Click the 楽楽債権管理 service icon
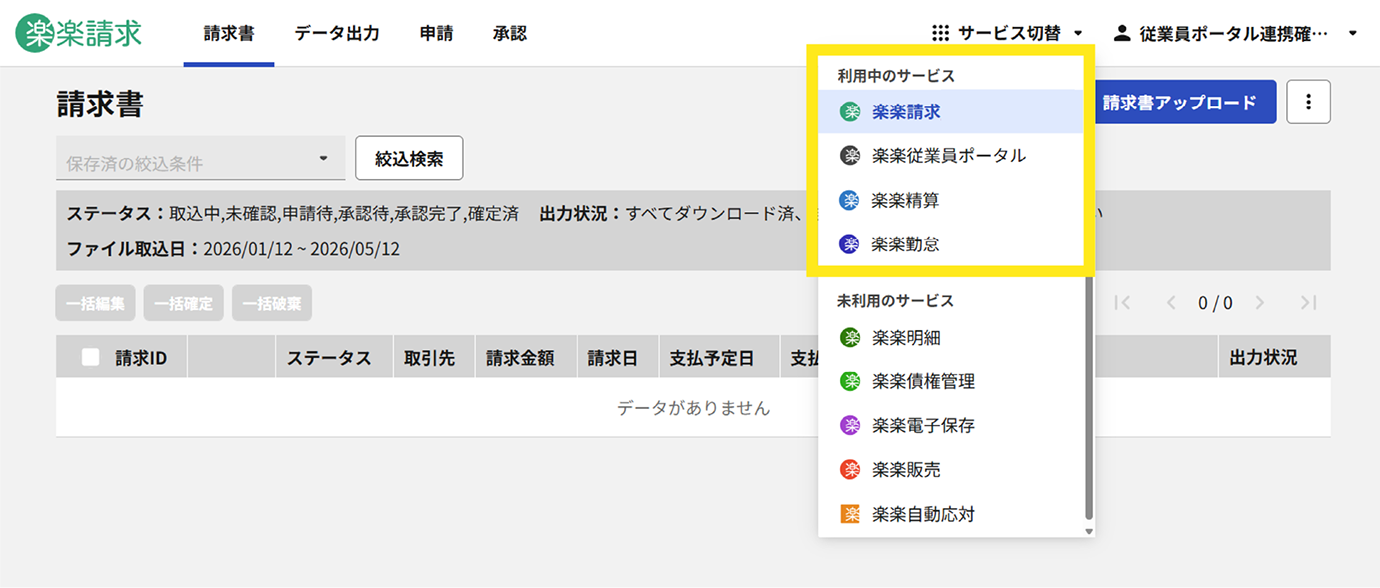Screen dimensions: 1380x588 click(x=850, y=381)
